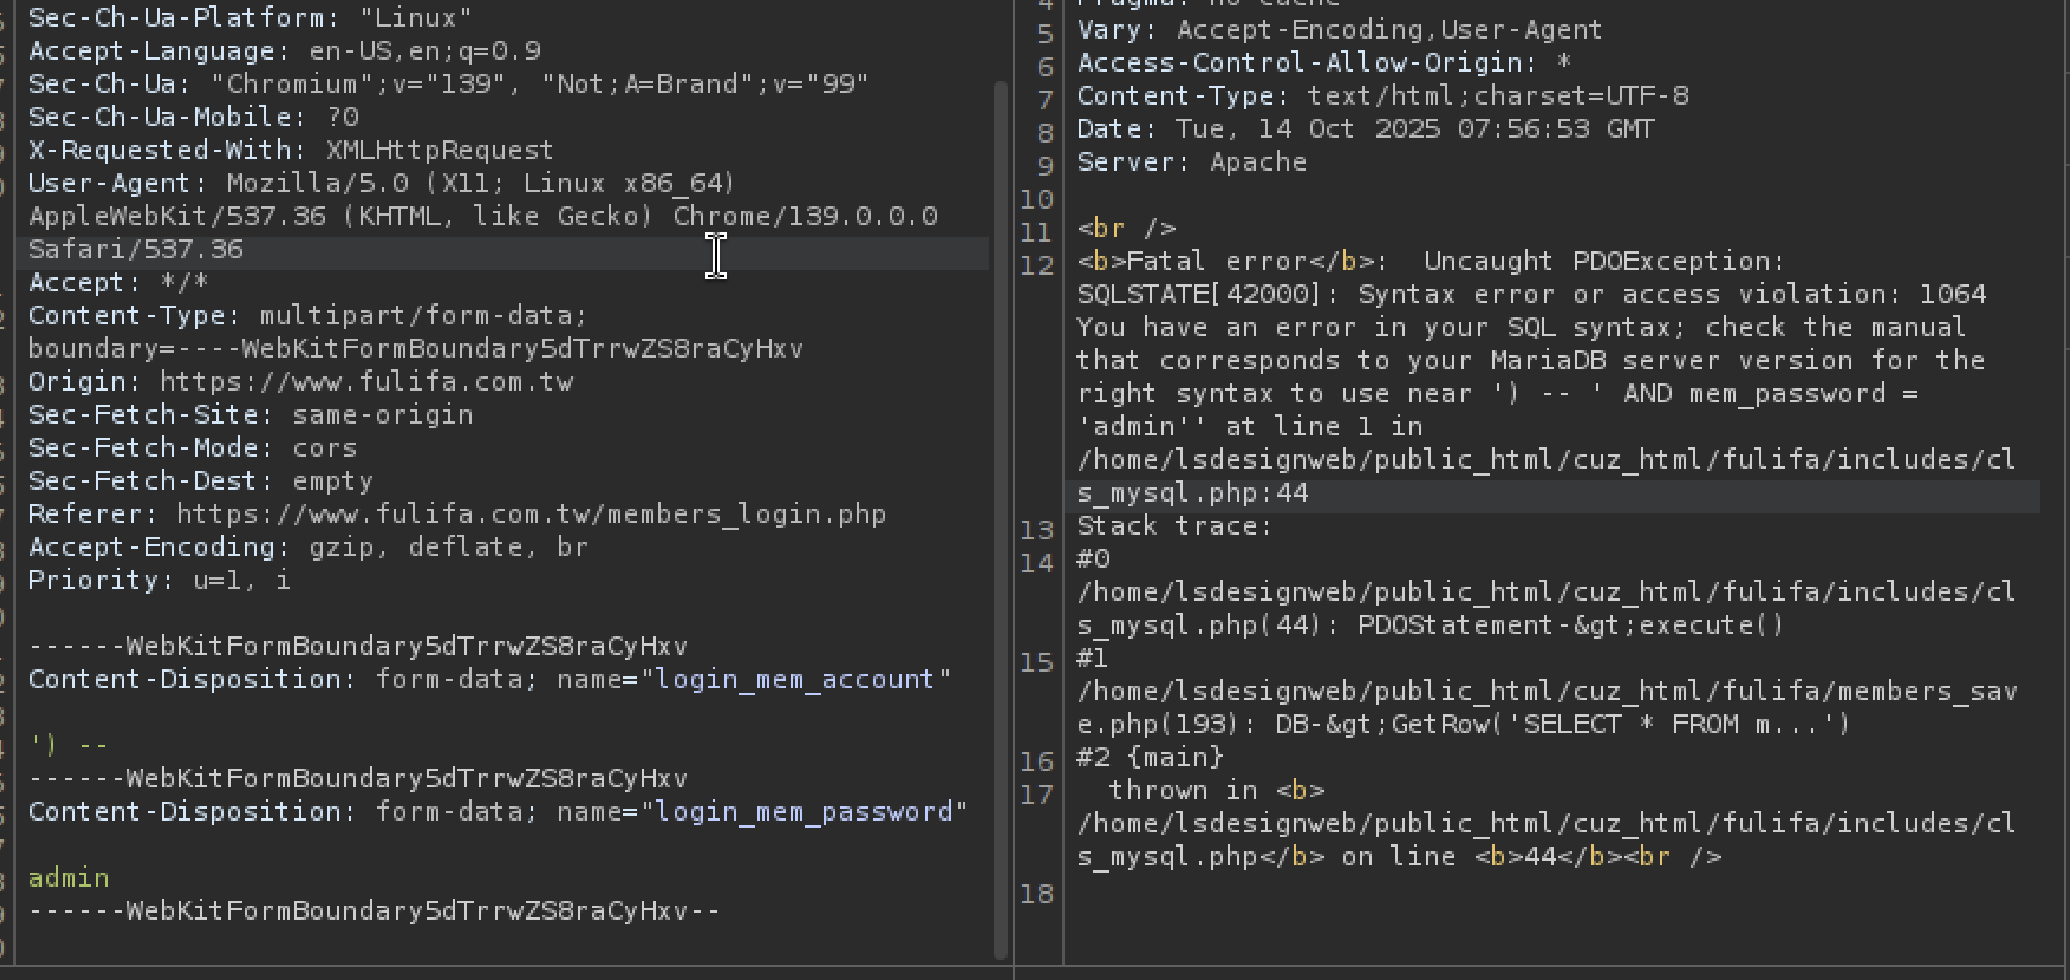Click Sec-Fetch-Dest: empty header
Viewport: 2070px width, 980px height.
[201, 480]
